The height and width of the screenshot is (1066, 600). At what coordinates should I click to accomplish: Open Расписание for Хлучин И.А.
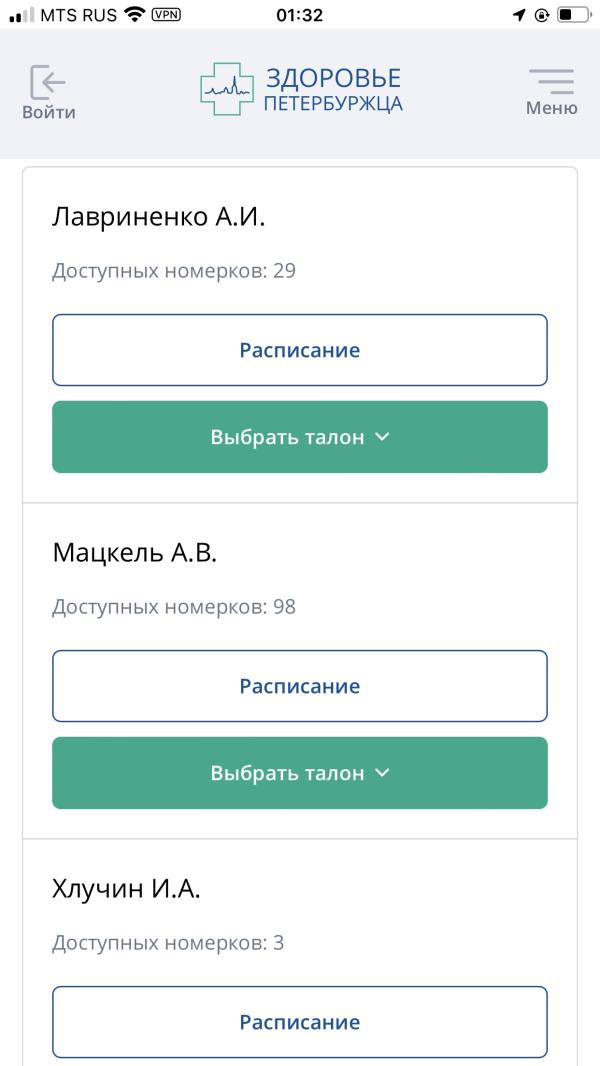(x=300, y=1022)
